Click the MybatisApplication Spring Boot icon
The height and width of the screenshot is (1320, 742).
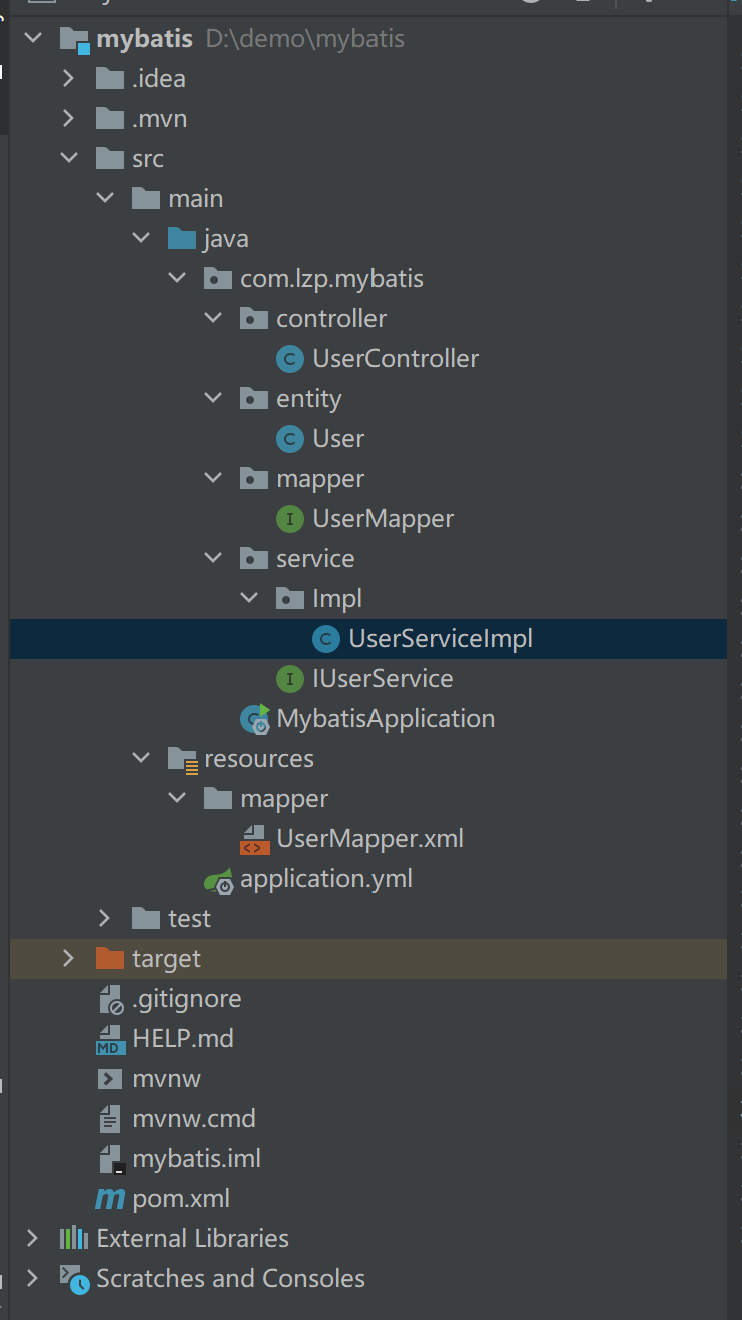pyautogui.click(x=254, y=718)
